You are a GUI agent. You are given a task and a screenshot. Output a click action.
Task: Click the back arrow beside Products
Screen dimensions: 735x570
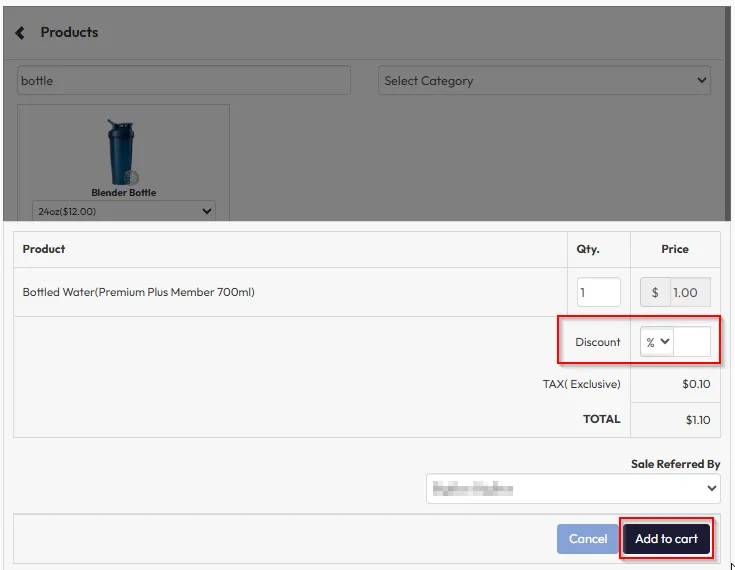coord(20,33)
